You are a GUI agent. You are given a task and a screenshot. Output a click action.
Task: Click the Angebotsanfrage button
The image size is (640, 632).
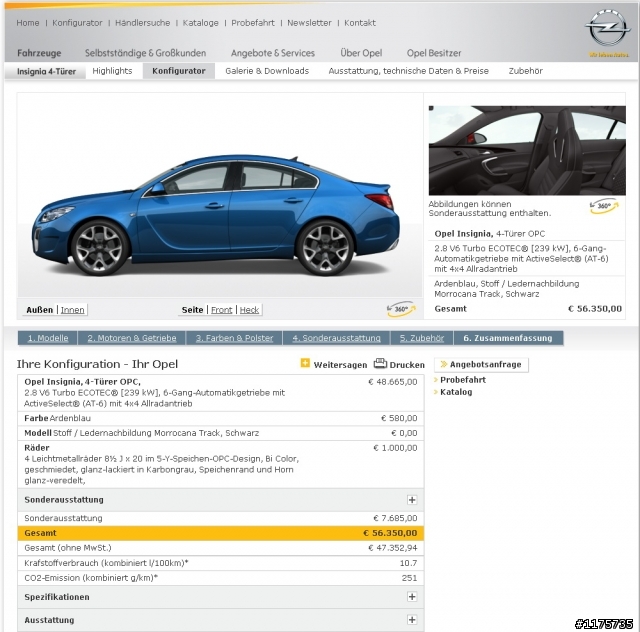(x=481, y=365)
